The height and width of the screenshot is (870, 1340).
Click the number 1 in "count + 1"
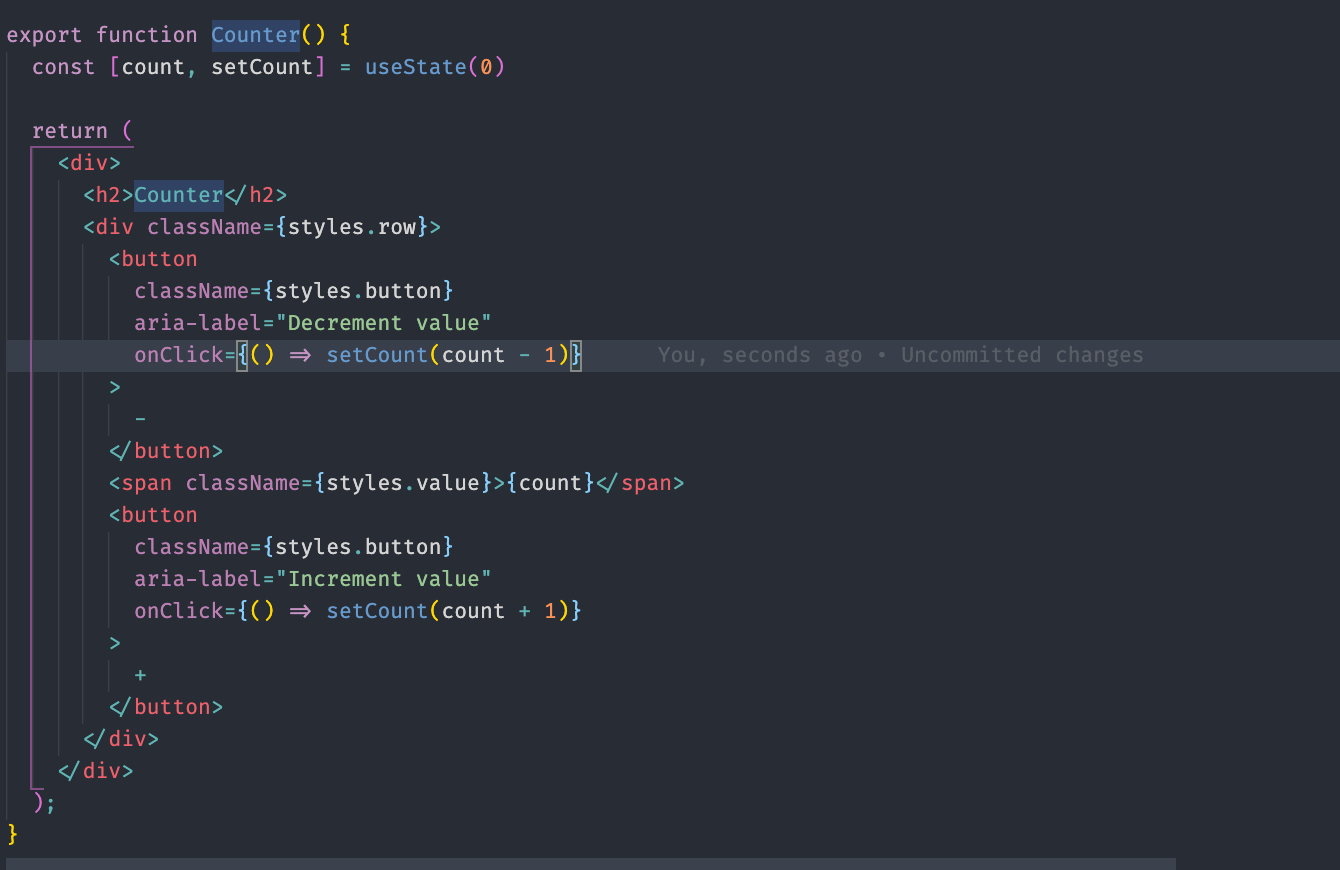click(x=550, y=611)
